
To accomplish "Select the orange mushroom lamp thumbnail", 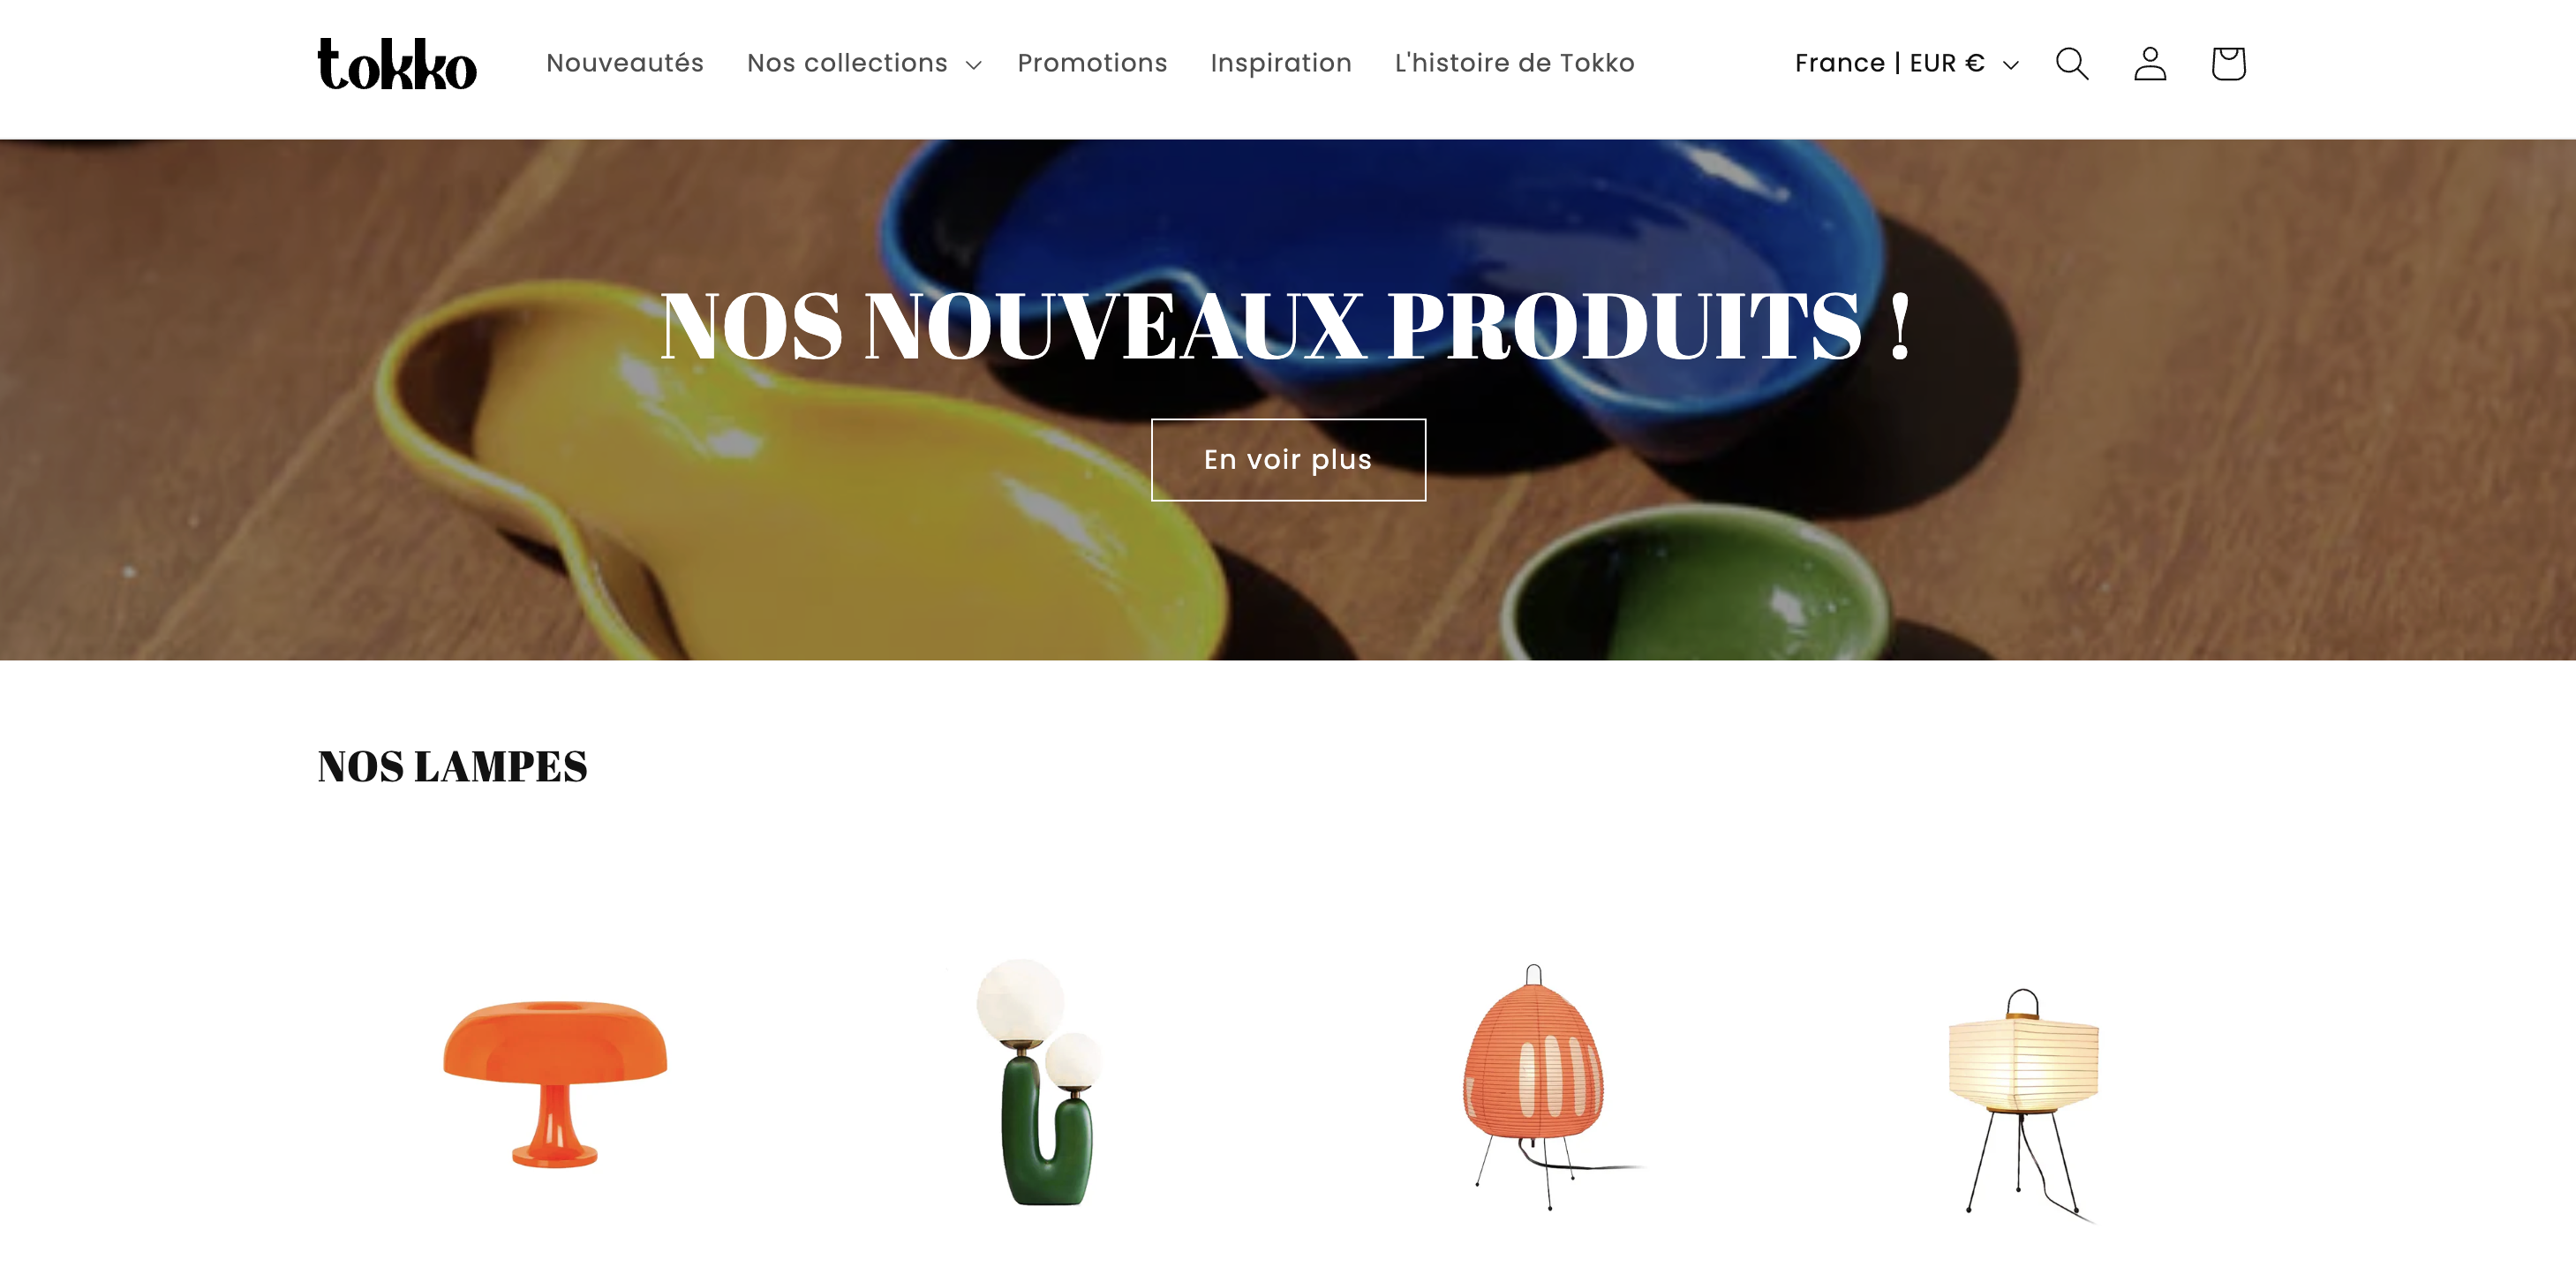I will (555, 1083).
